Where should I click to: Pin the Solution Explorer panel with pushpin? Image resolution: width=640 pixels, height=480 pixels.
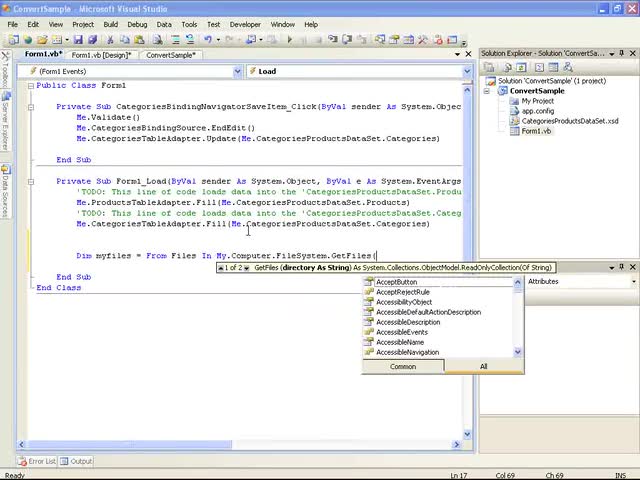coord(622,53)
